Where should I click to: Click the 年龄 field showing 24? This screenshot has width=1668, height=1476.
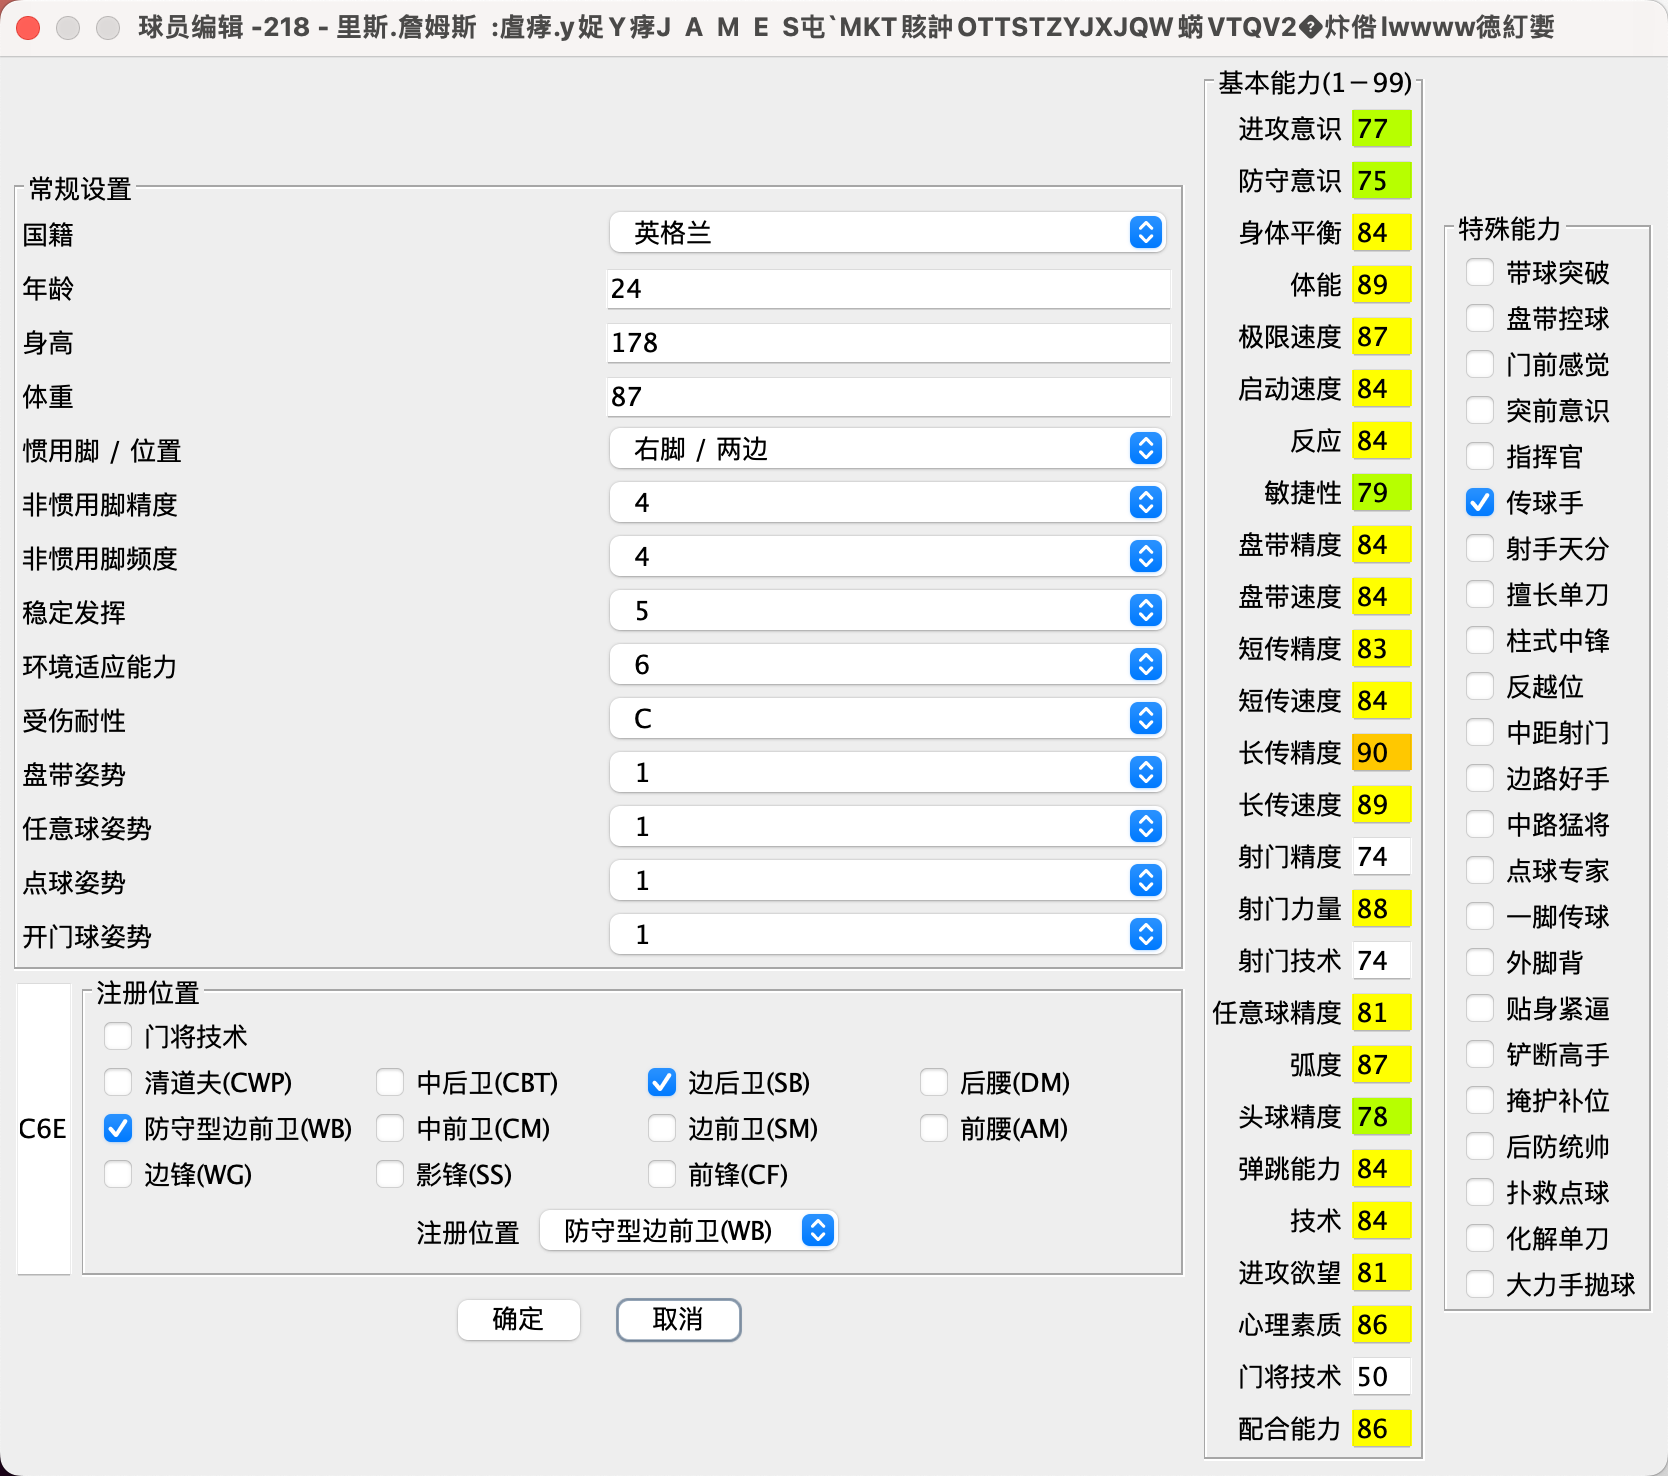pos(887,289)
